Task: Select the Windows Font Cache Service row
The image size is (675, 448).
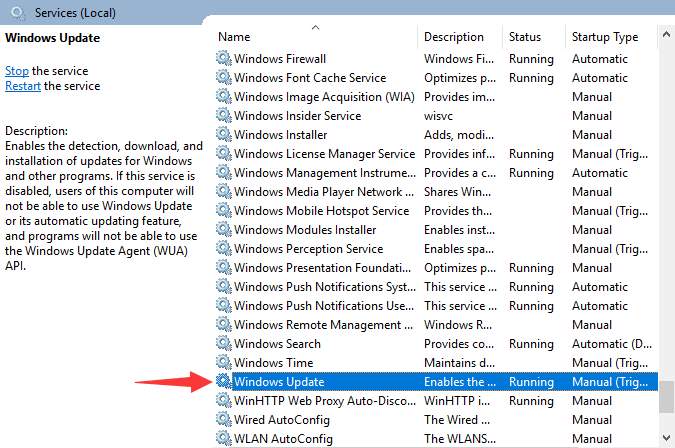Action: [x=436, y=78]
